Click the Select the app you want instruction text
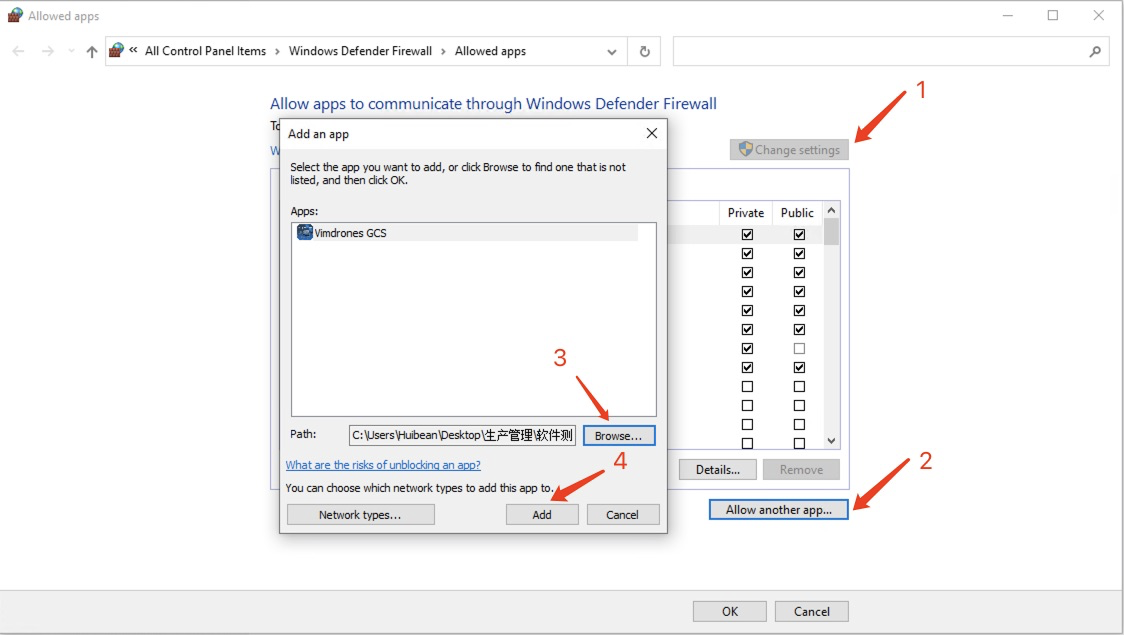 458,173
